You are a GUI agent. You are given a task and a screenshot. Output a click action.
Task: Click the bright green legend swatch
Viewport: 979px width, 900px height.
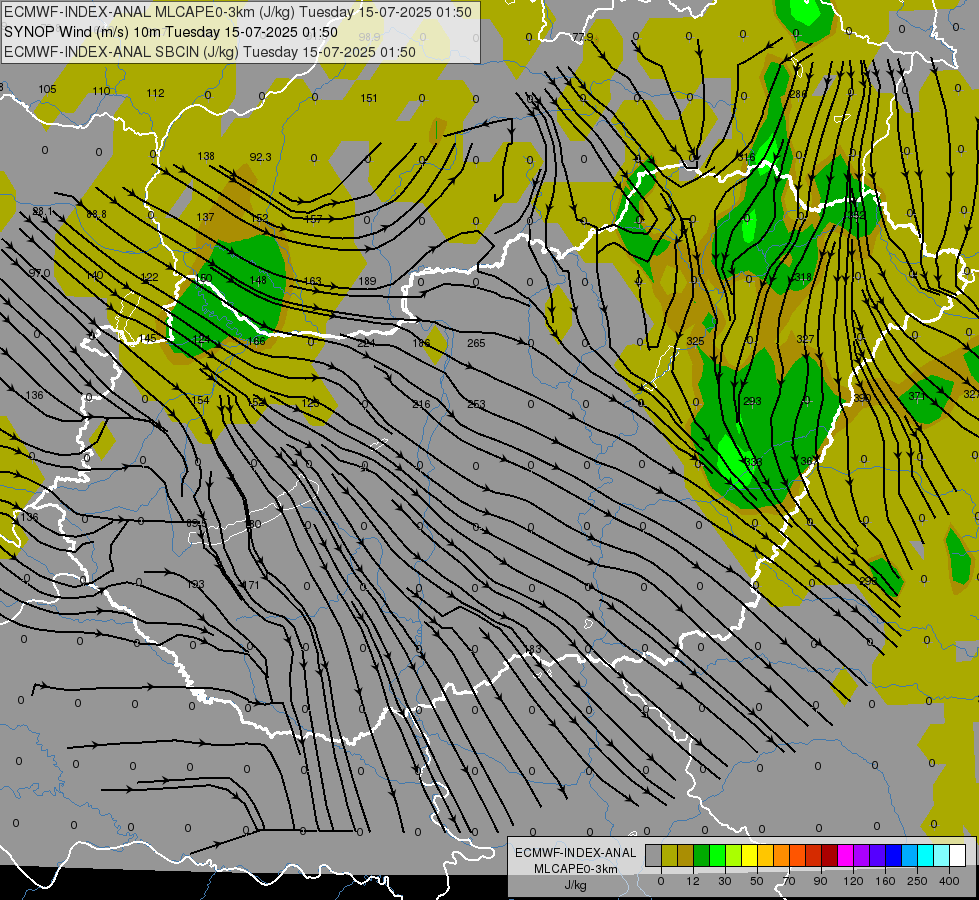pos(717,855)
